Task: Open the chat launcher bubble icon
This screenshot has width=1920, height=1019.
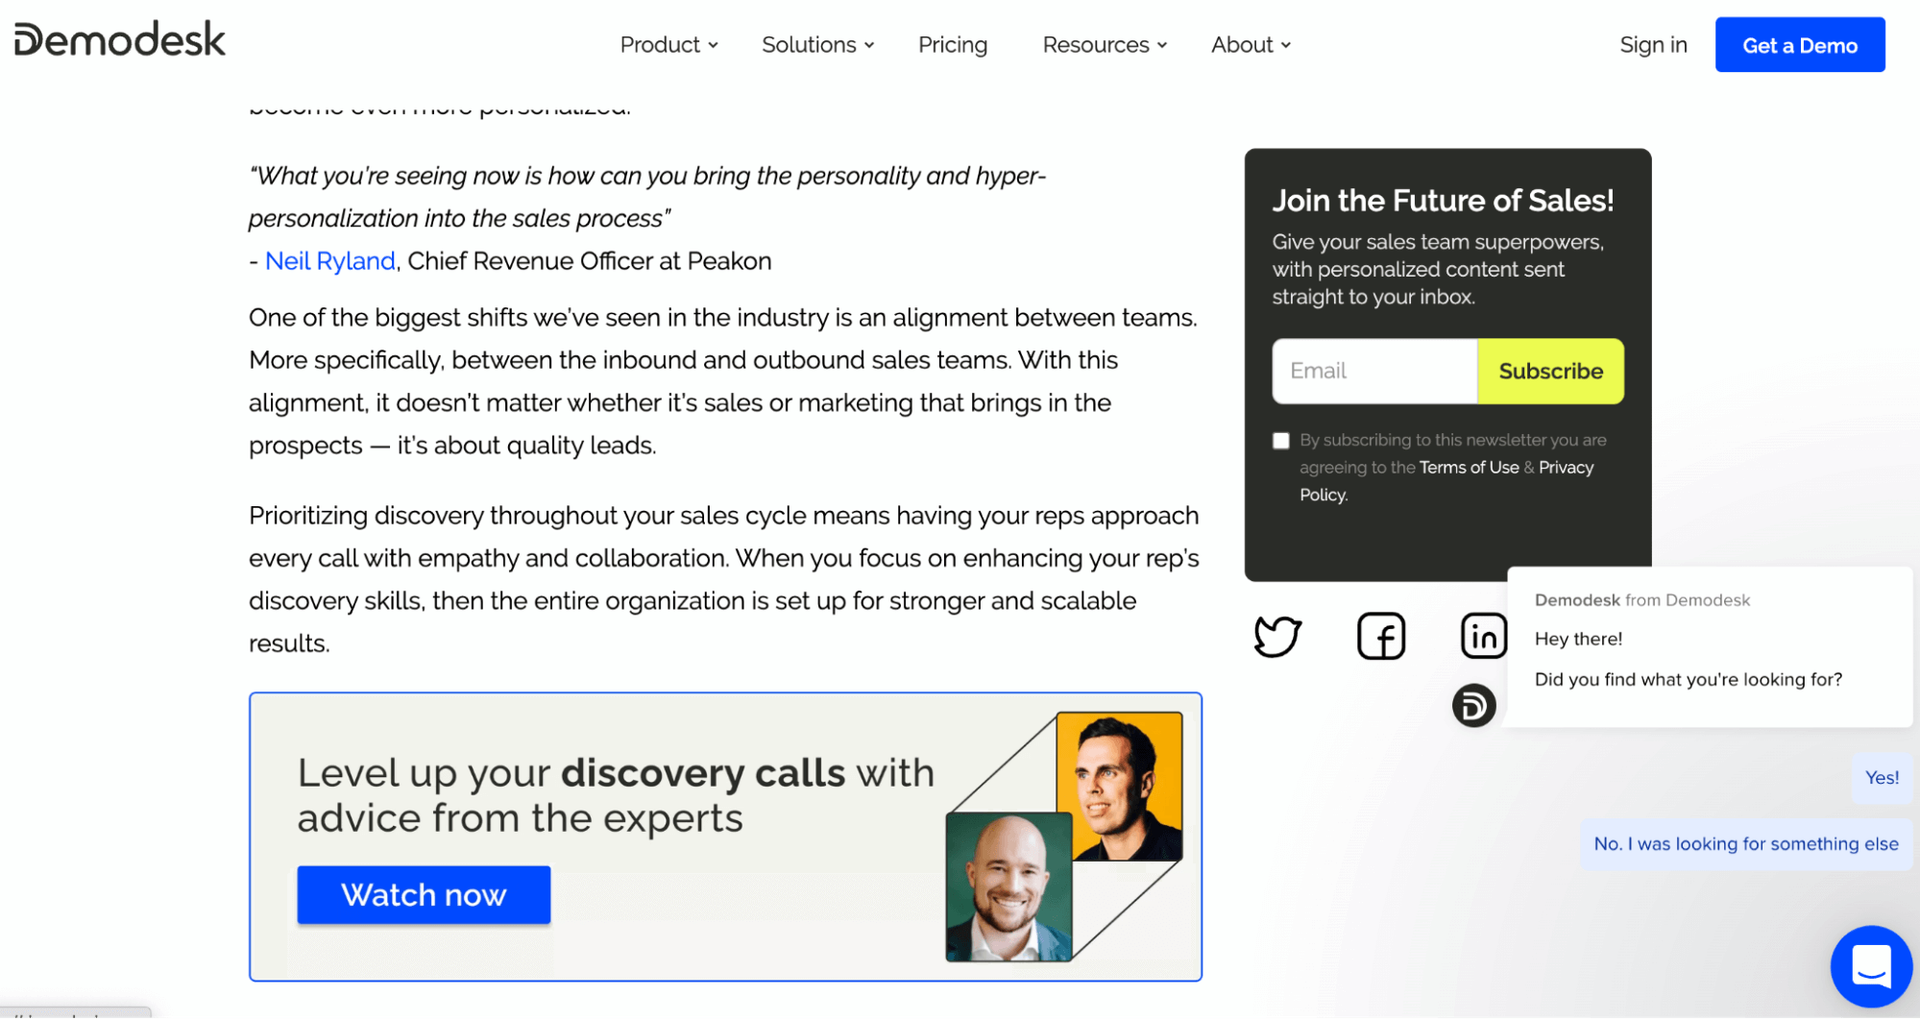Action: pos(1870,966)
